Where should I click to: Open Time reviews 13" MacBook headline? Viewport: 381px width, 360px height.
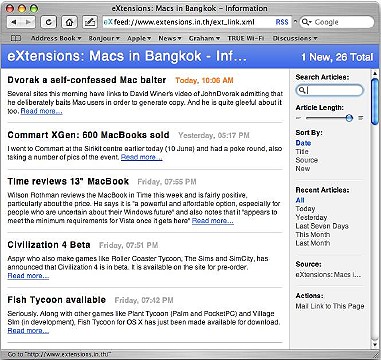click(x=68, y=182)
